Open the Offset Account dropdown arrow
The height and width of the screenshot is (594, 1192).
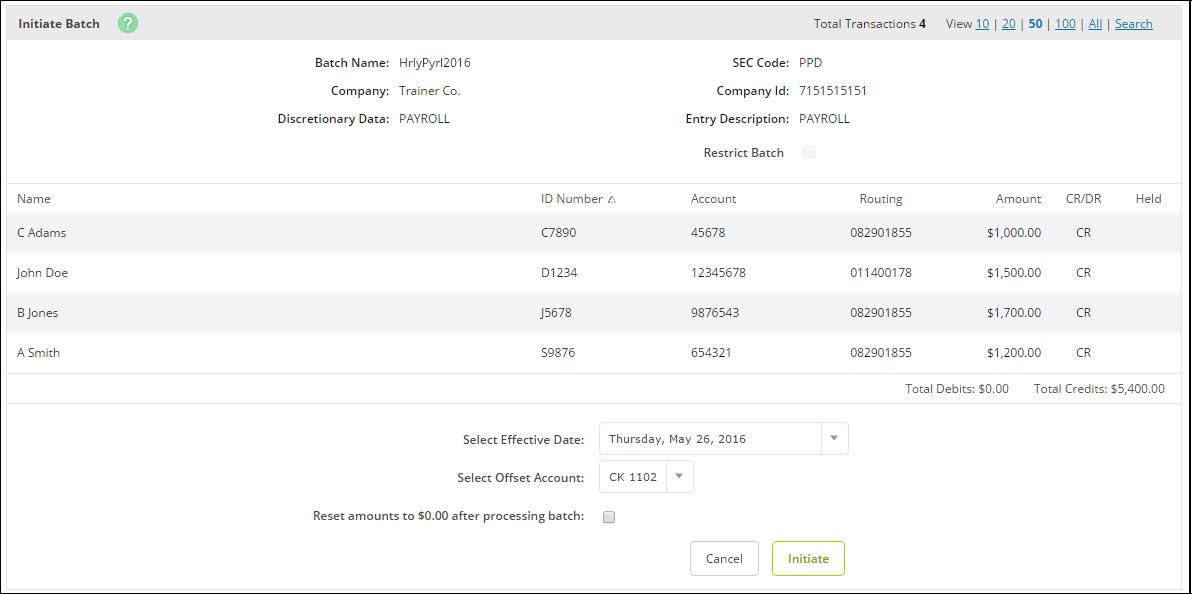point(680,477)
